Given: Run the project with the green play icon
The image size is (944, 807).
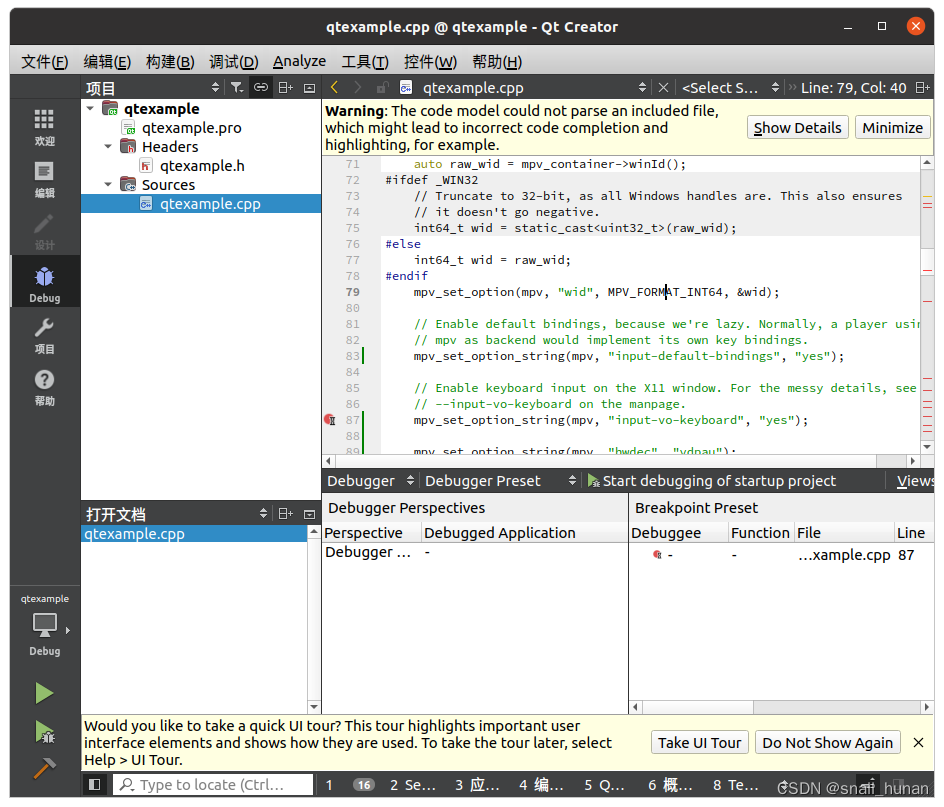Looking at the screenshot, I should coord(44,692).
